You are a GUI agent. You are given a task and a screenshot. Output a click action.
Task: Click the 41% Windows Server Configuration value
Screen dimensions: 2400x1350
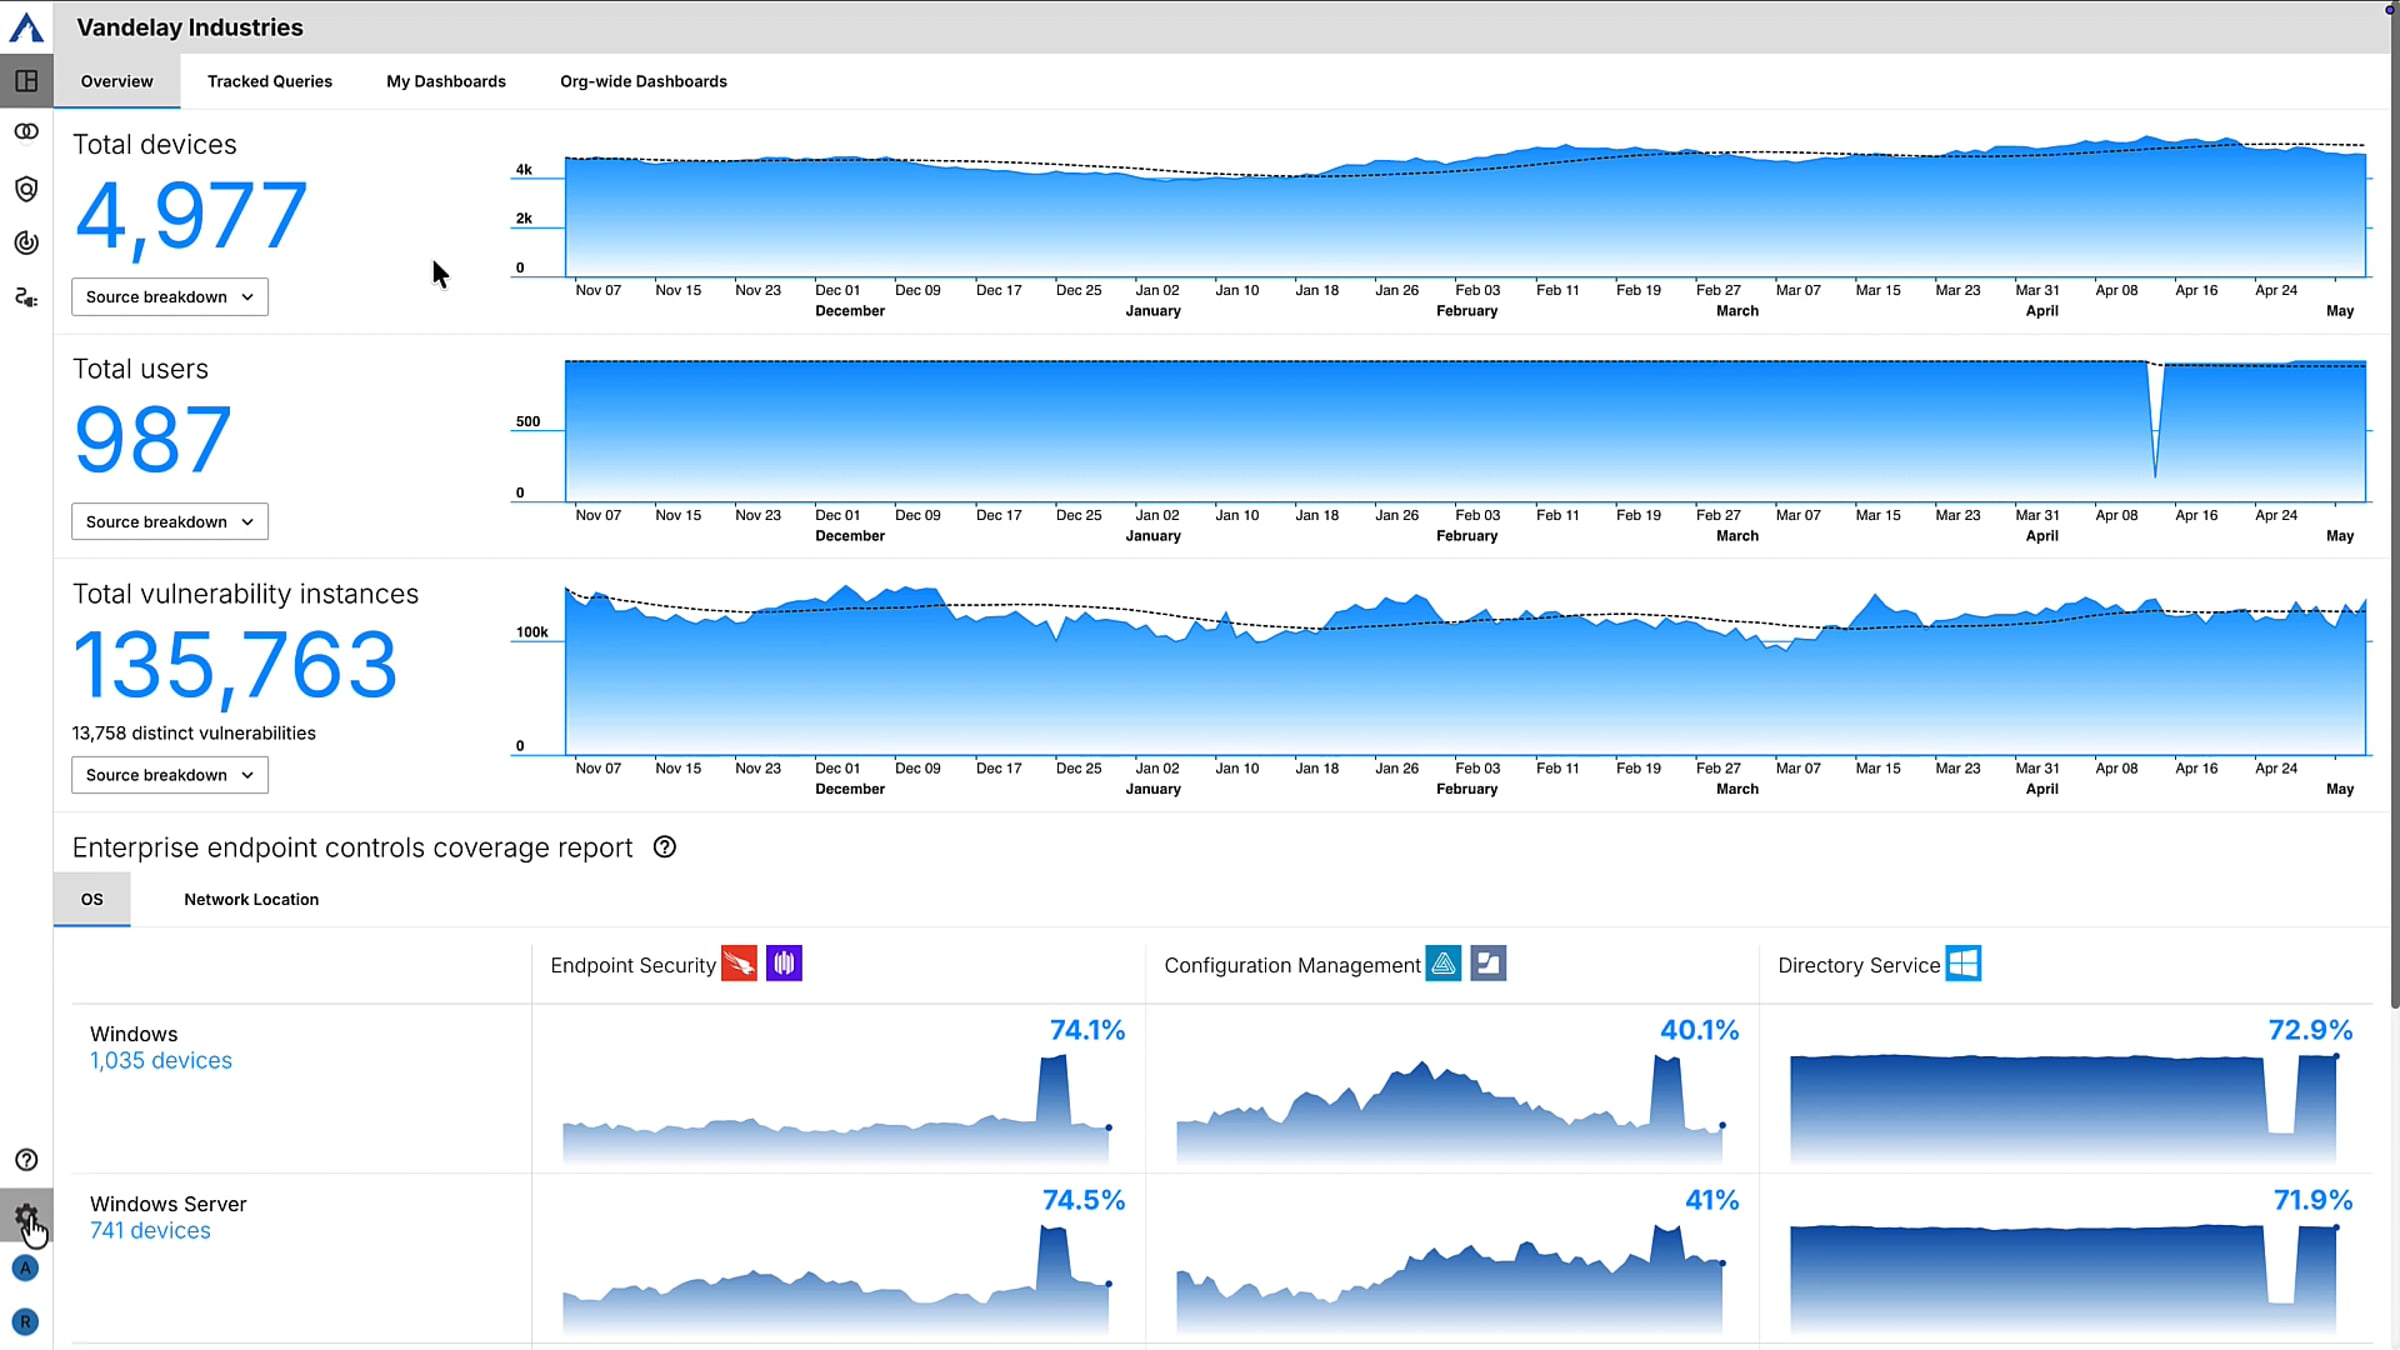click(1712, 1200)
